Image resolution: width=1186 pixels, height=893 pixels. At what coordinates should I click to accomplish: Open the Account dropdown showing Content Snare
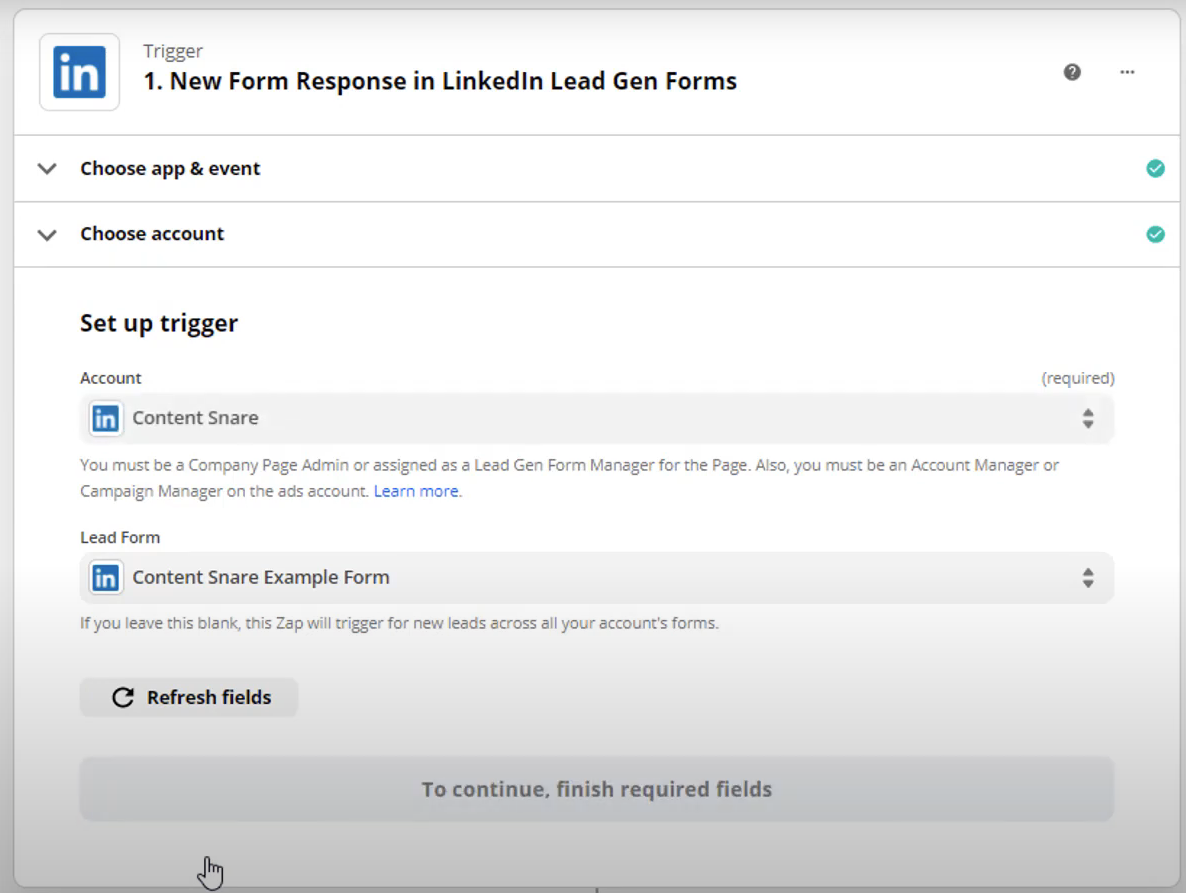597,418
